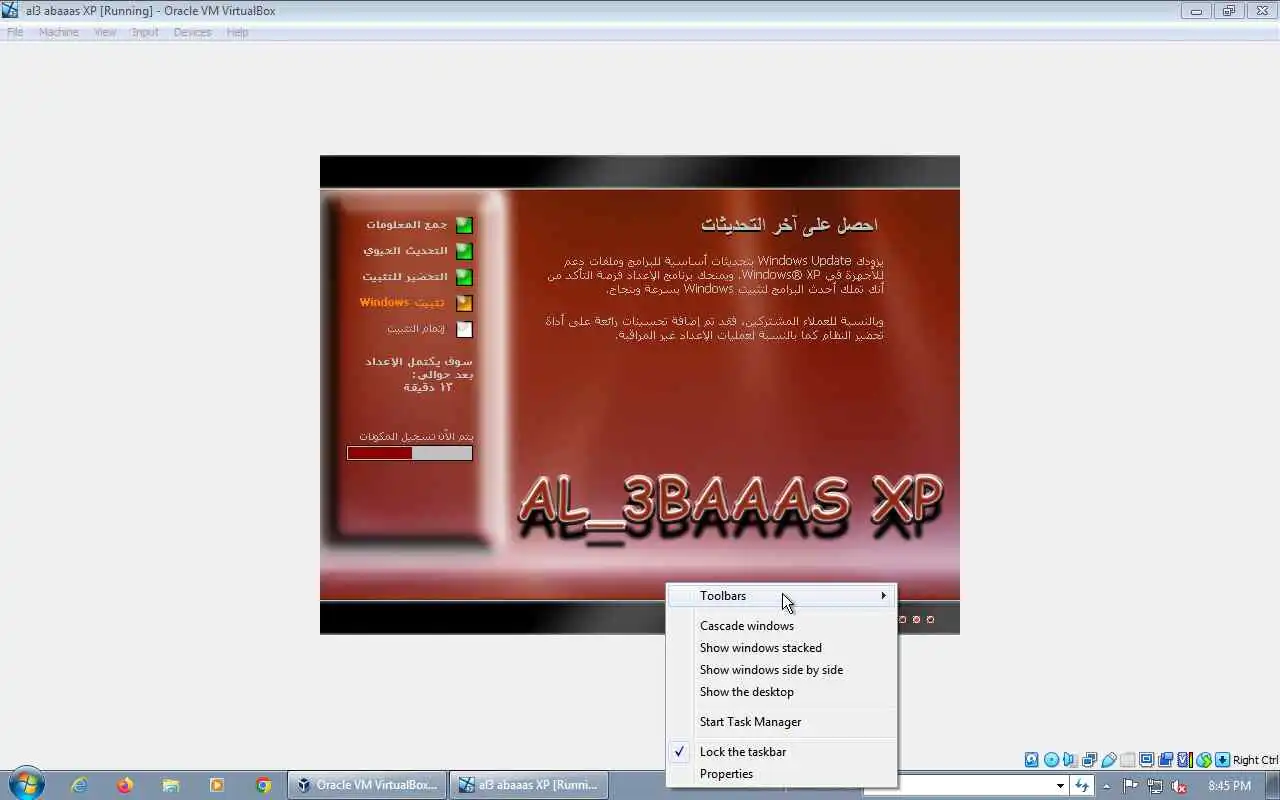This screenshot has height=800, width=1280.
Task: Open the Windows Start orb
Action: pos(26,784)
